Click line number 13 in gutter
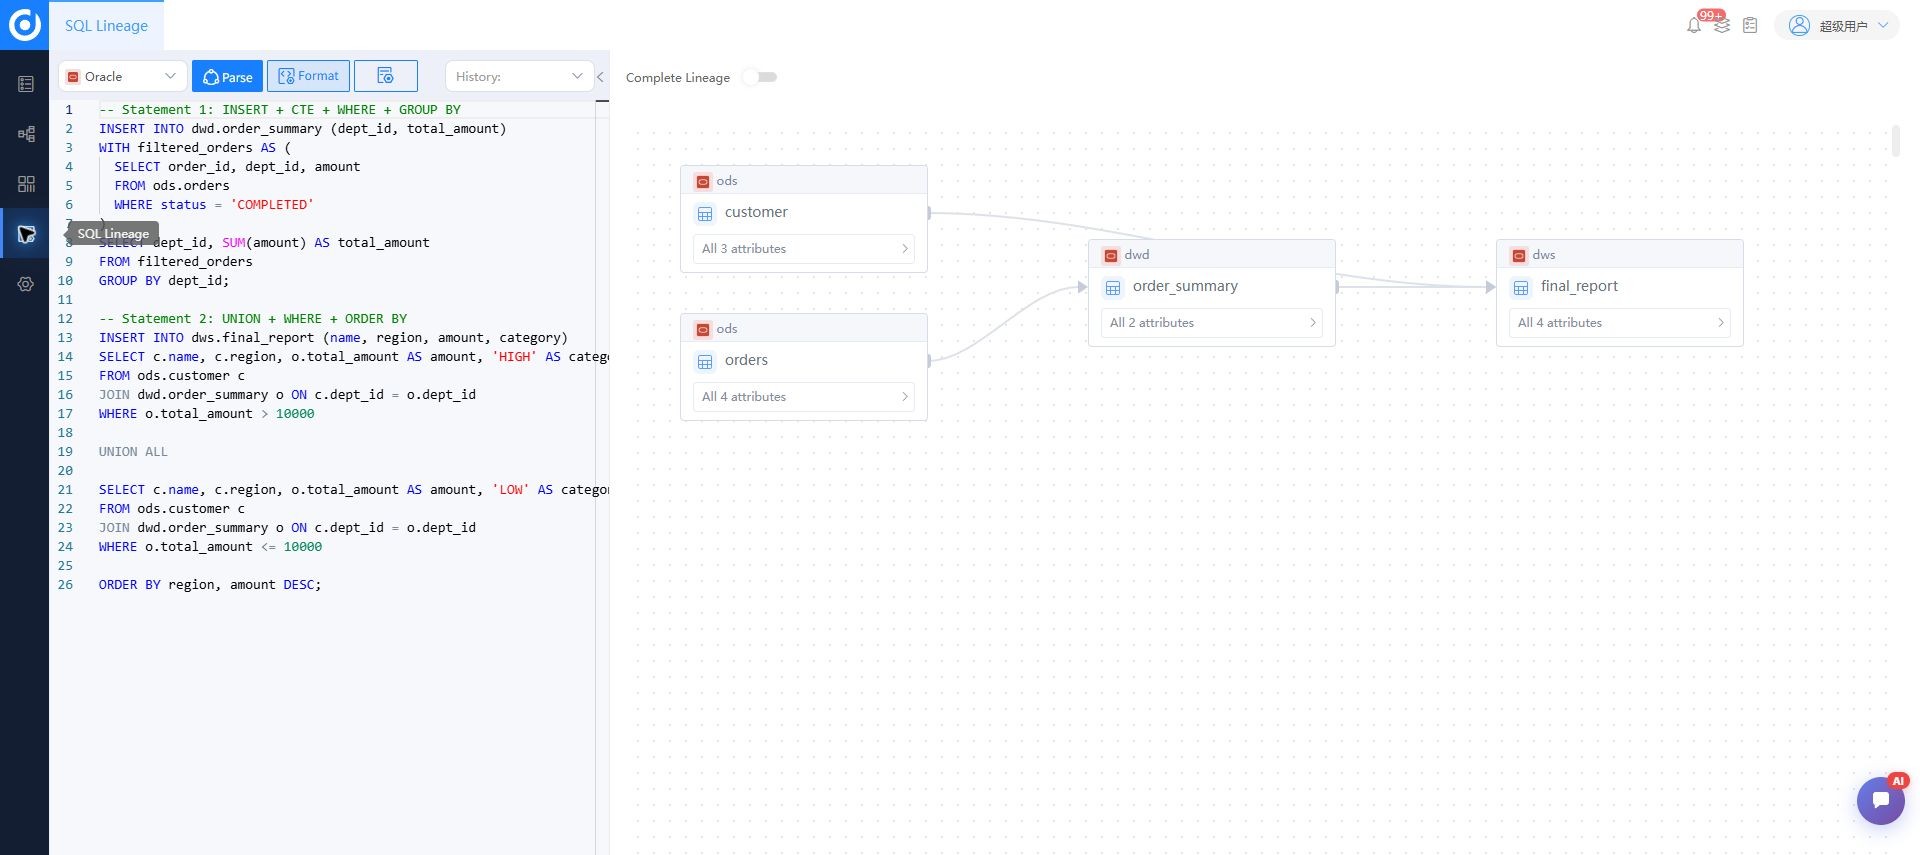Image resolution: width=1920 pixels, height=855 pixels. [x=65, y=338]
